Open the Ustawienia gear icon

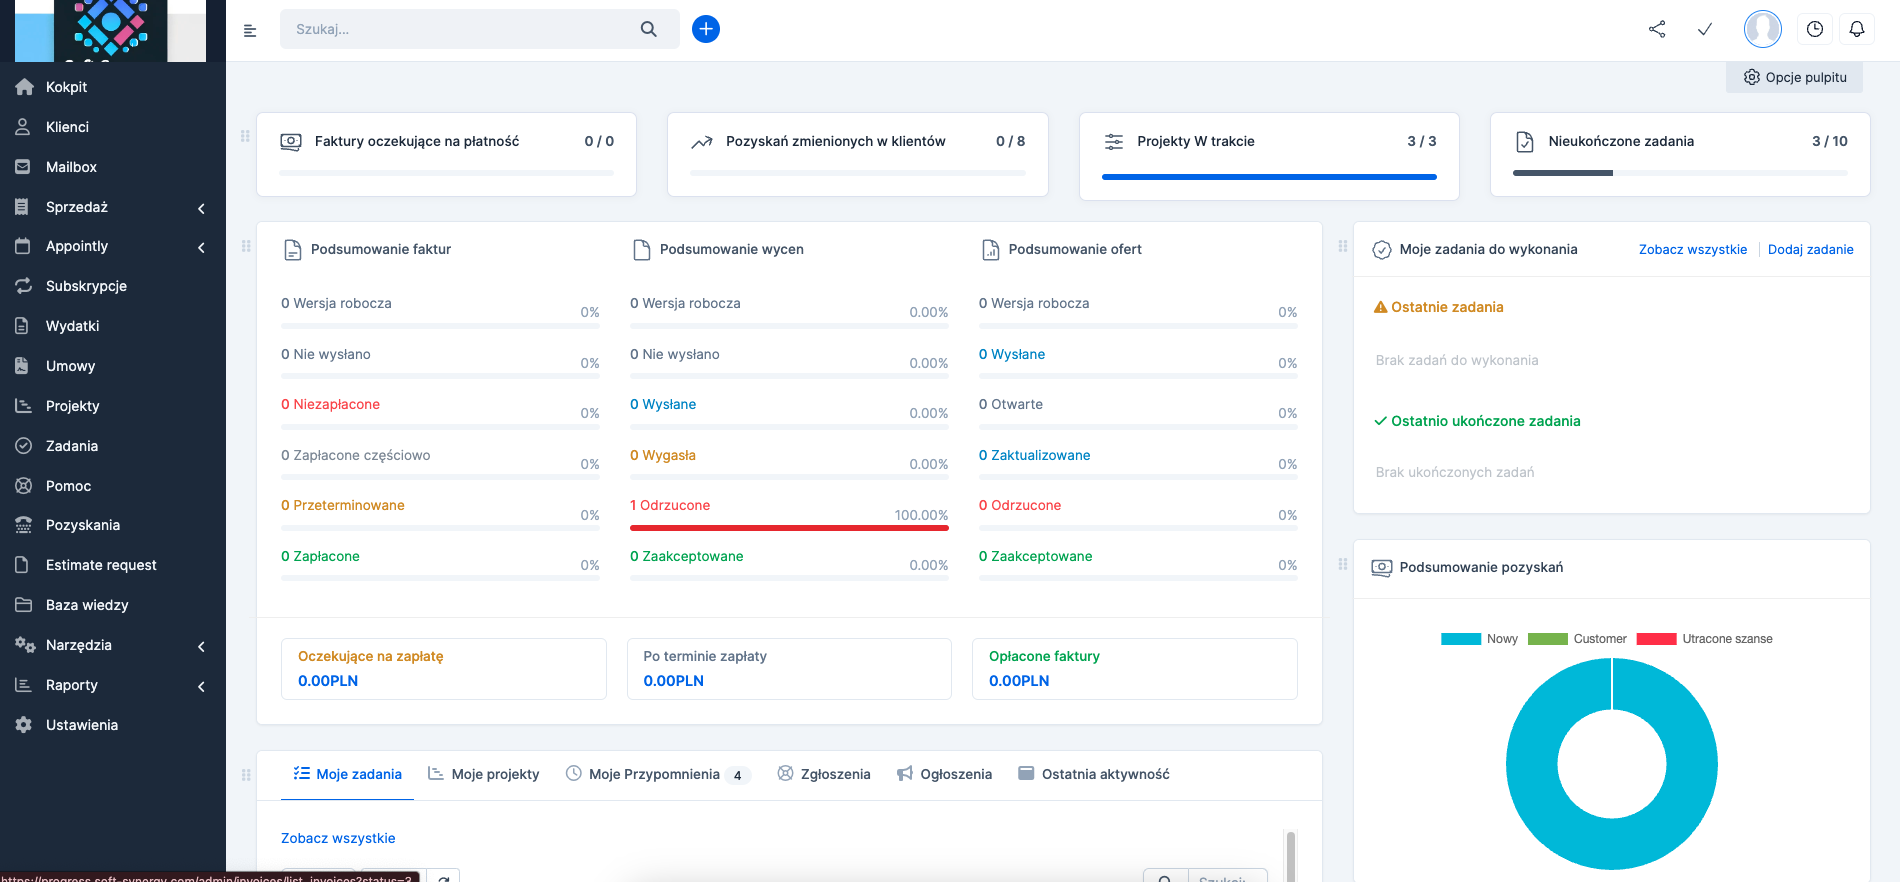click(24, 724)
